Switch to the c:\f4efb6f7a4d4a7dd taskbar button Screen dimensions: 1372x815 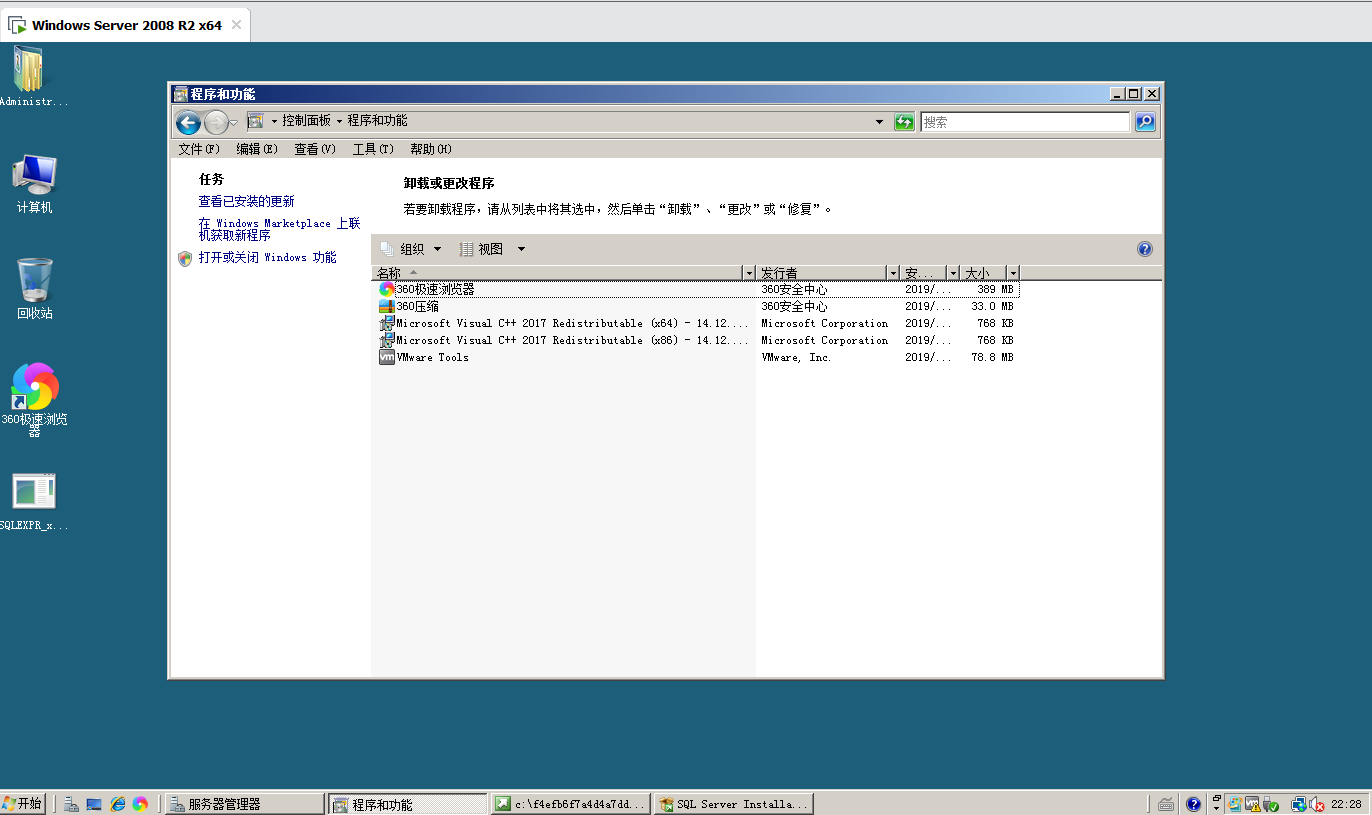coord(571,804)
